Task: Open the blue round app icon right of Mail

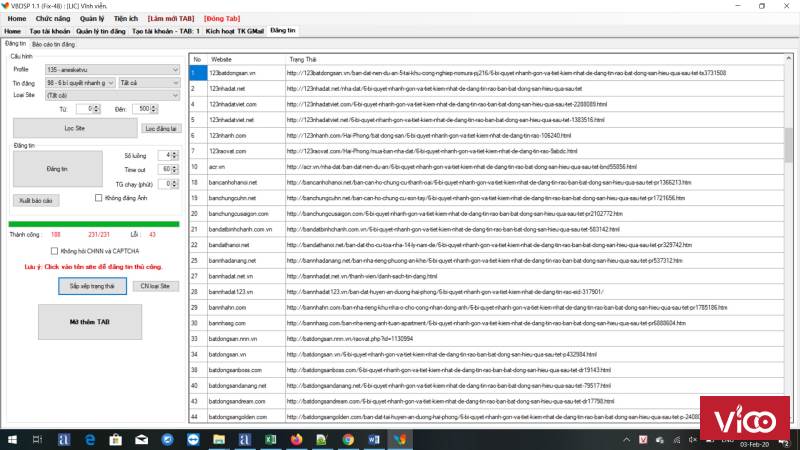Action: pos(167,439)
